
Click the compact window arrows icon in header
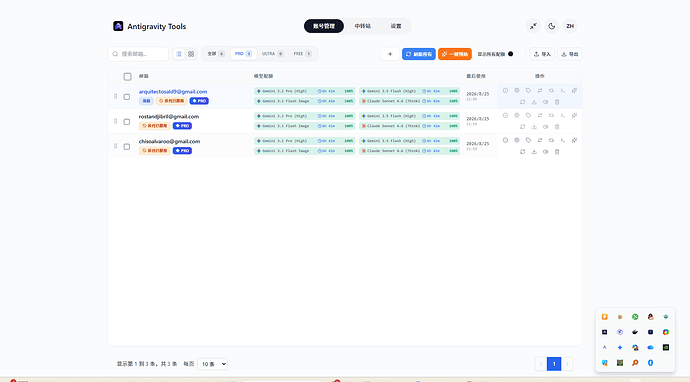pyautogui.click(x=533, y=26)
